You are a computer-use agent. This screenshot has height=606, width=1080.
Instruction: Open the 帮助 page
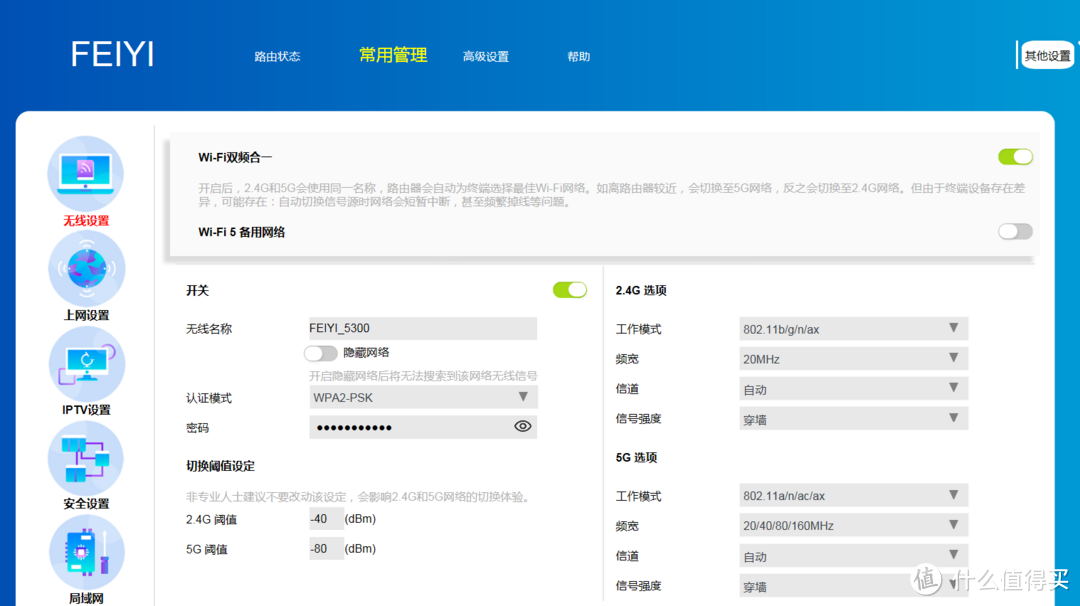click(578, 56)
